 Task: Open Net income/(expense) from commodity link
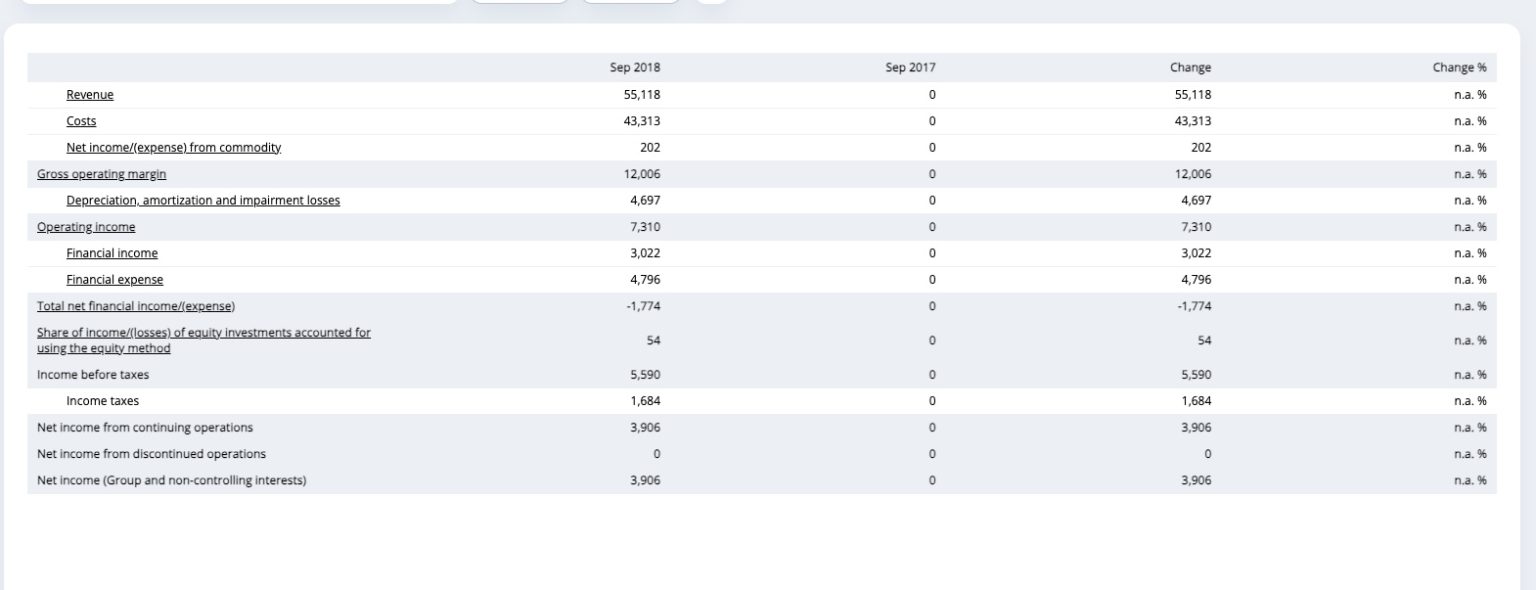(174, 148)
